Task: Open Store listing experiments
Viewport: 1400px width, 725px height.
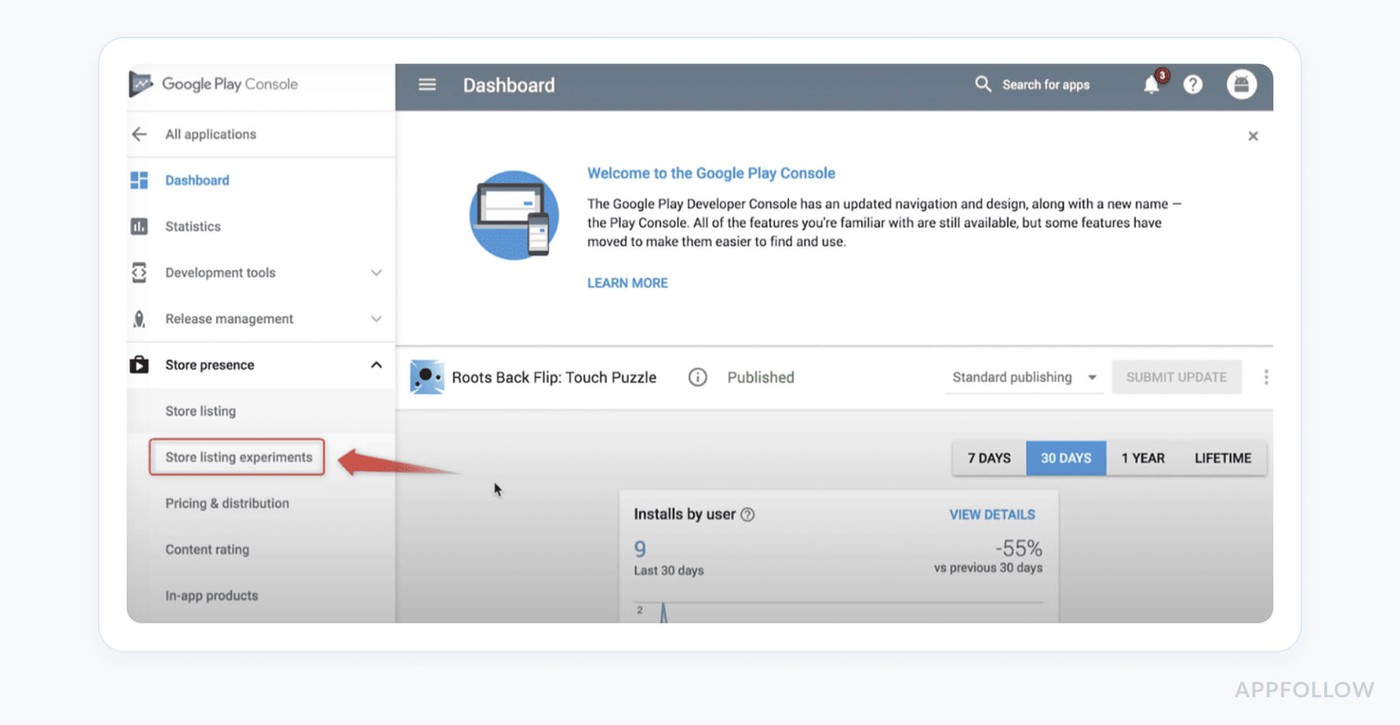Action: 238,457
